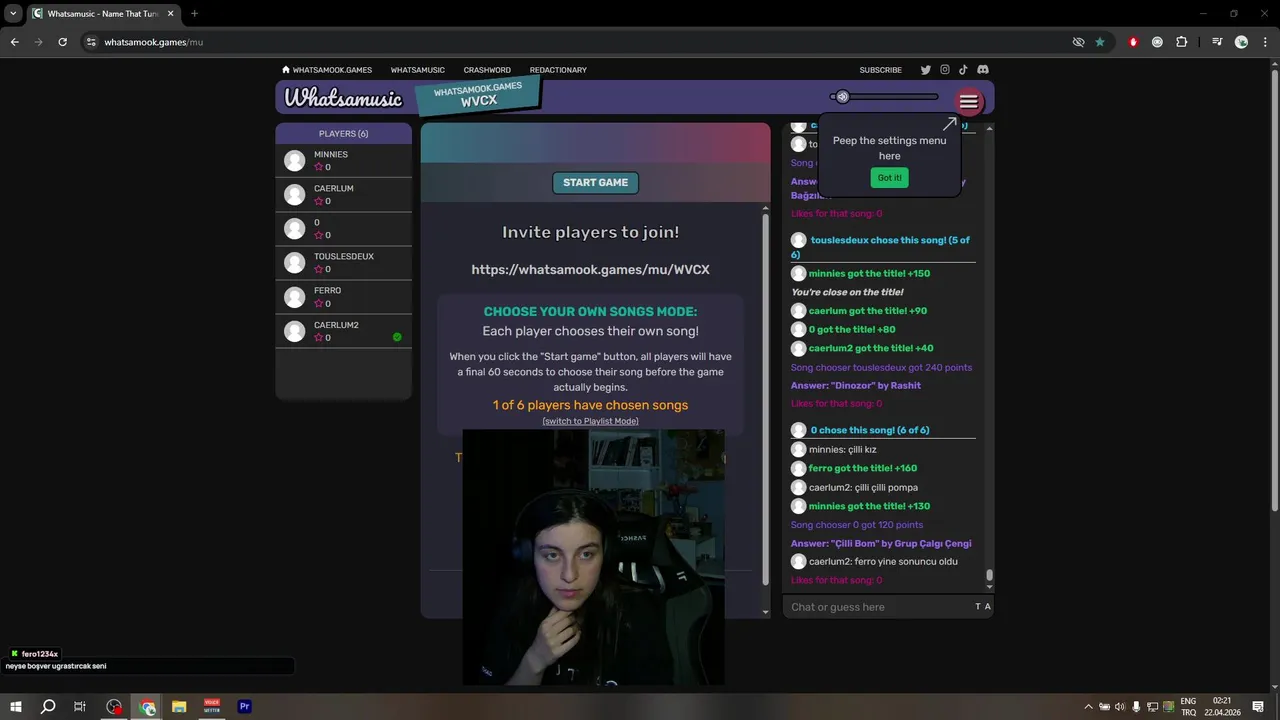Screen dimensions: 1280x720
Task: Click the ENG TRQ language indicator
Action: tap(1188, 707)
